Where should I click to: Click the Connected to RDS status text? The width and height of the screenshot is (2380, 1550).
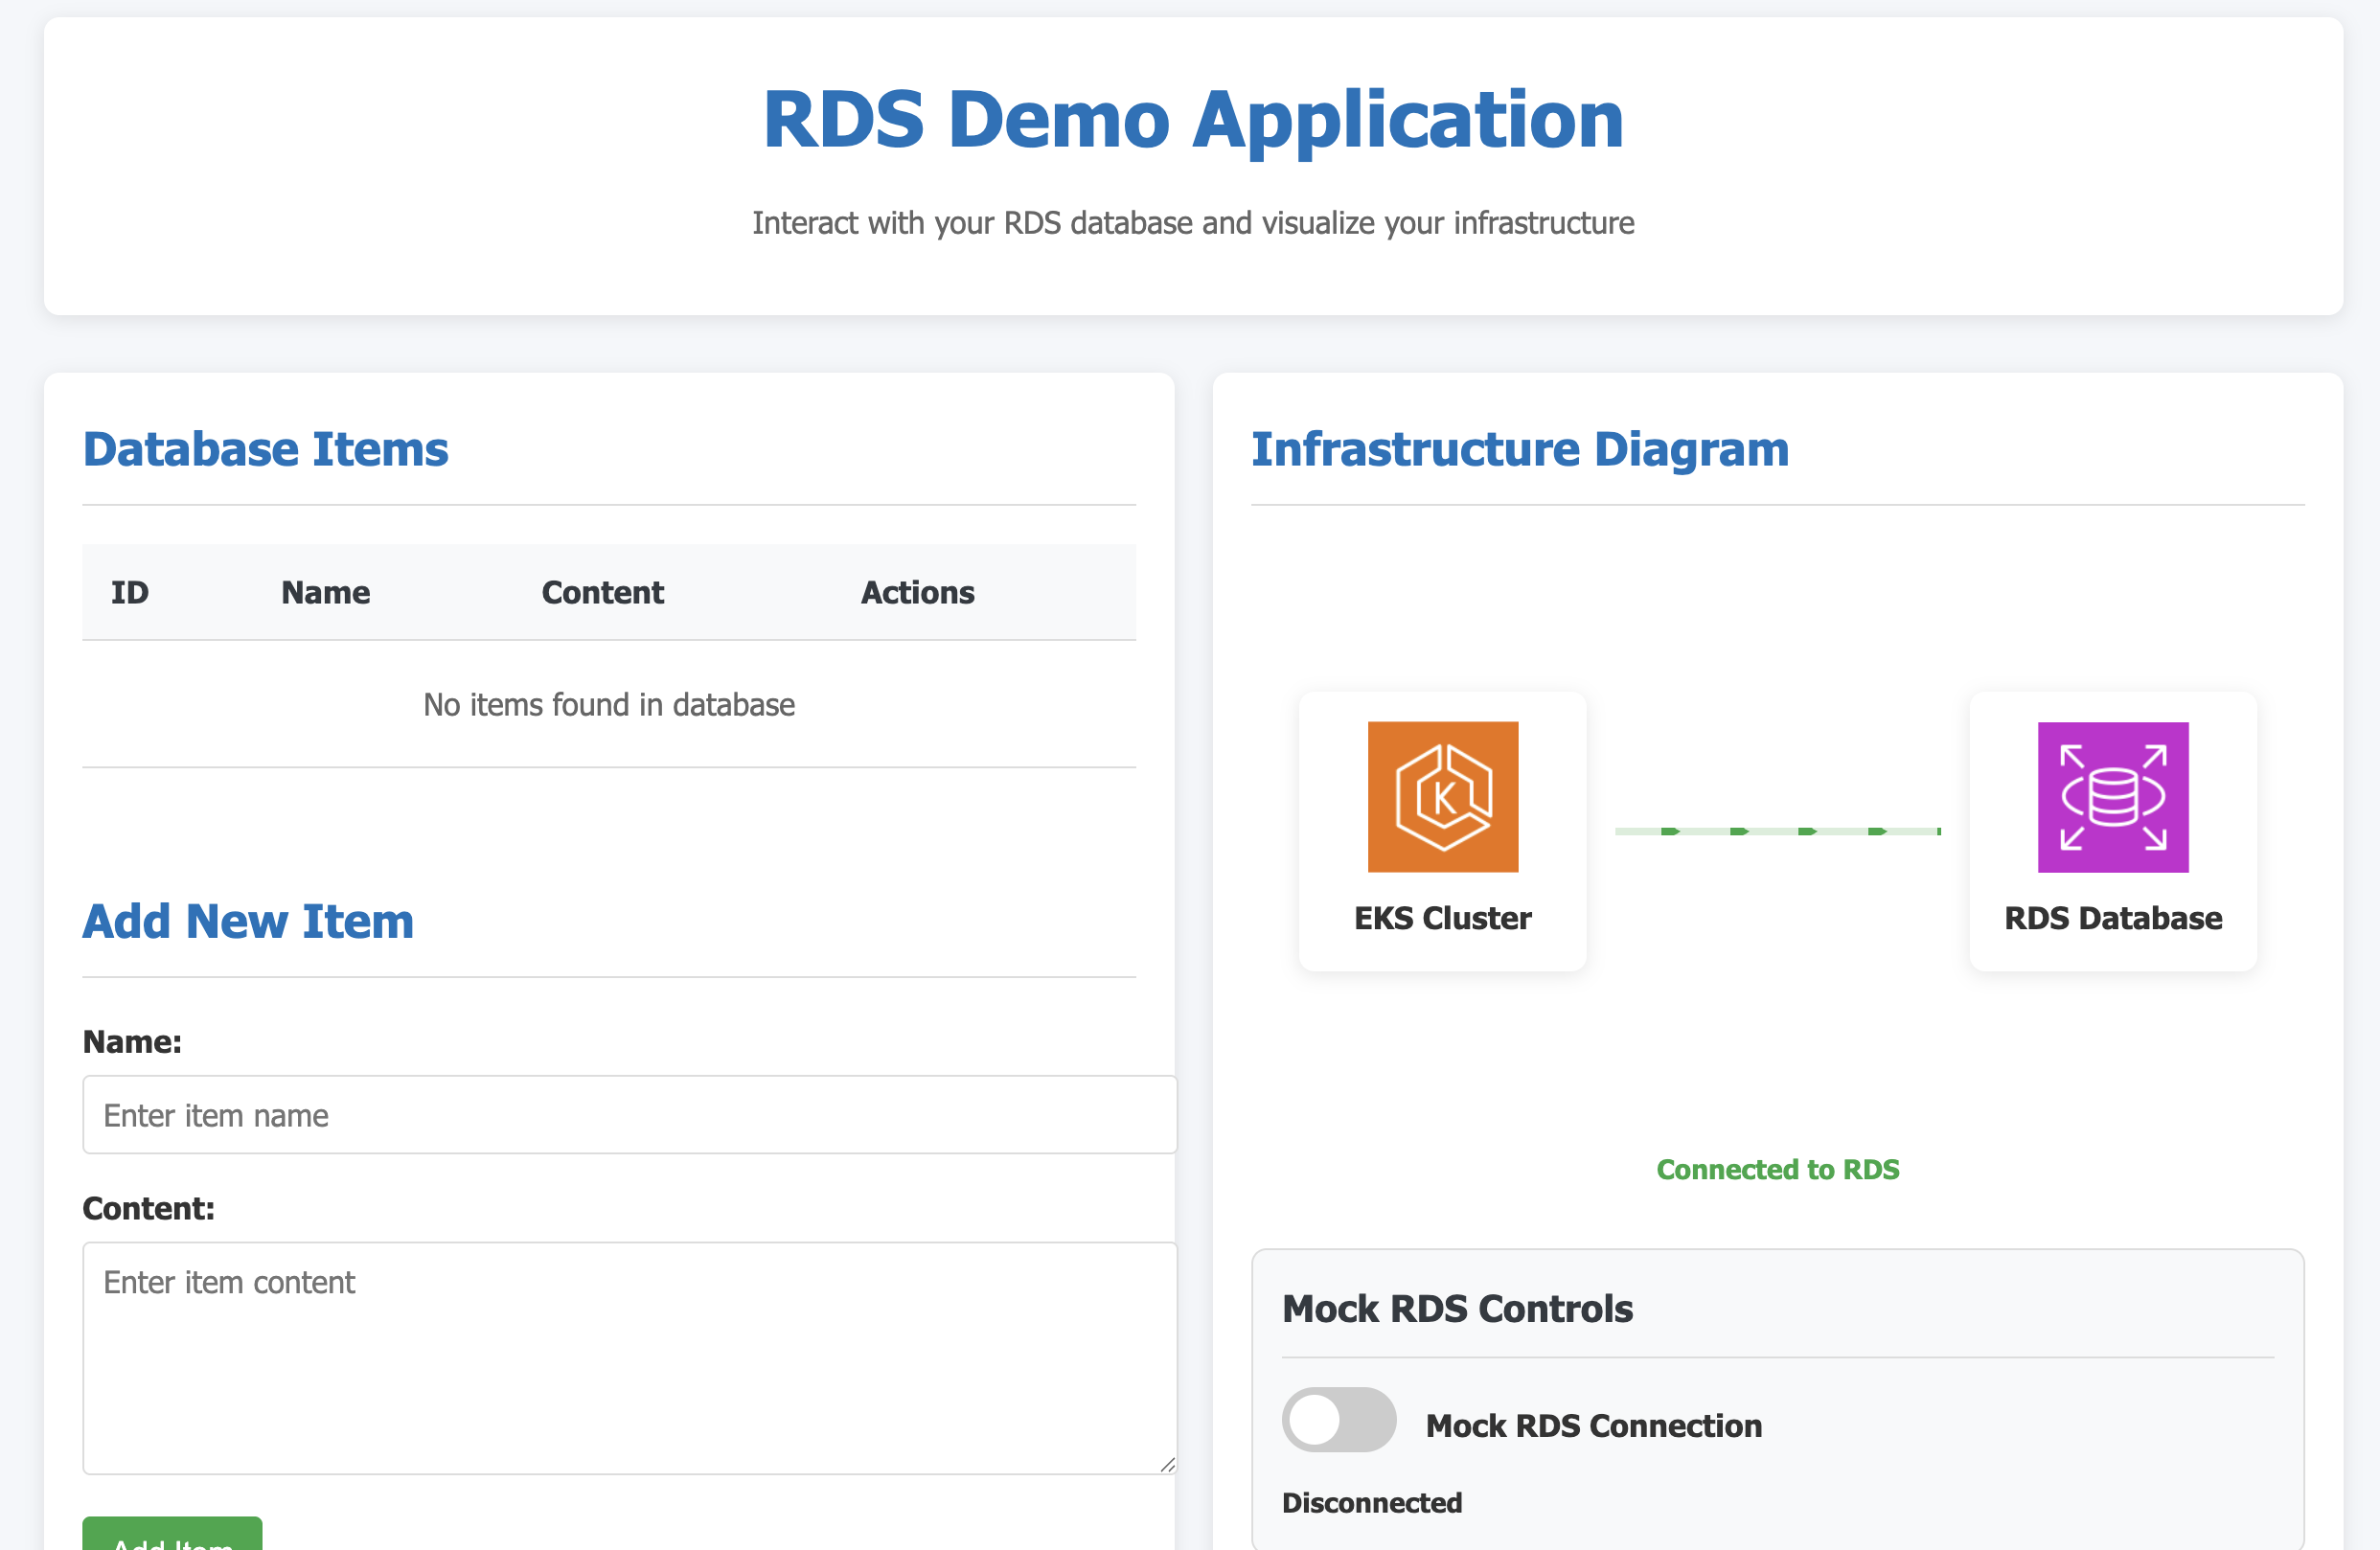click(x=1777, y=1169)
